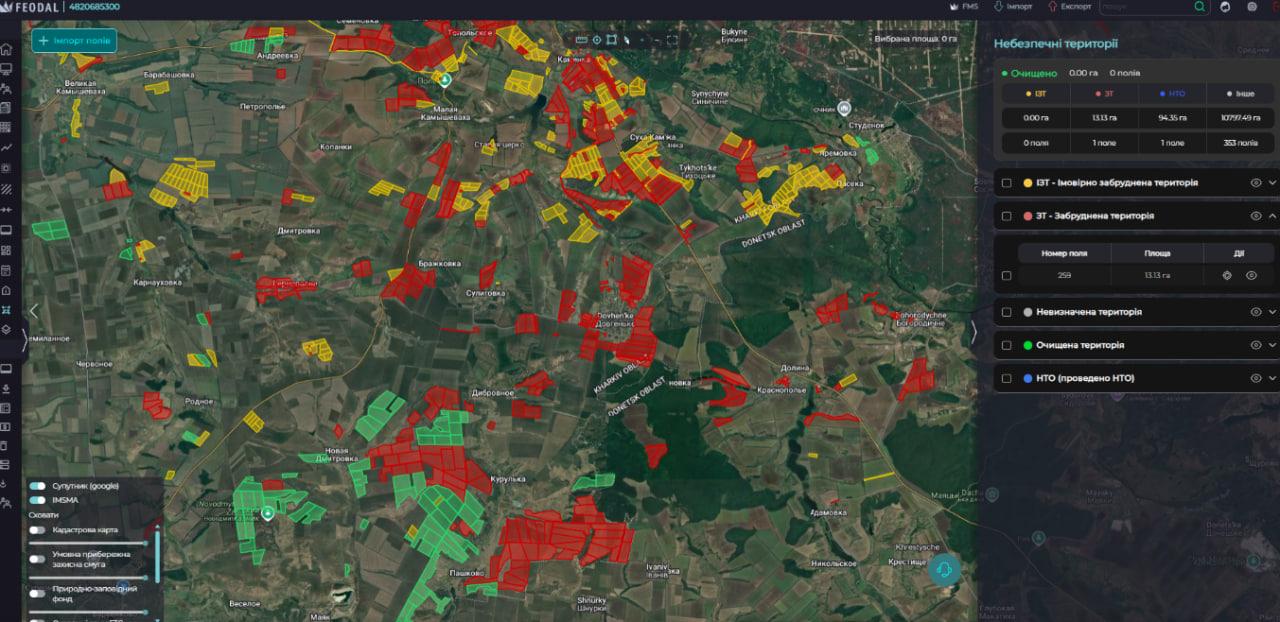Click the Імпорт полів button
1280x622 pixels.
pos(75,40)
